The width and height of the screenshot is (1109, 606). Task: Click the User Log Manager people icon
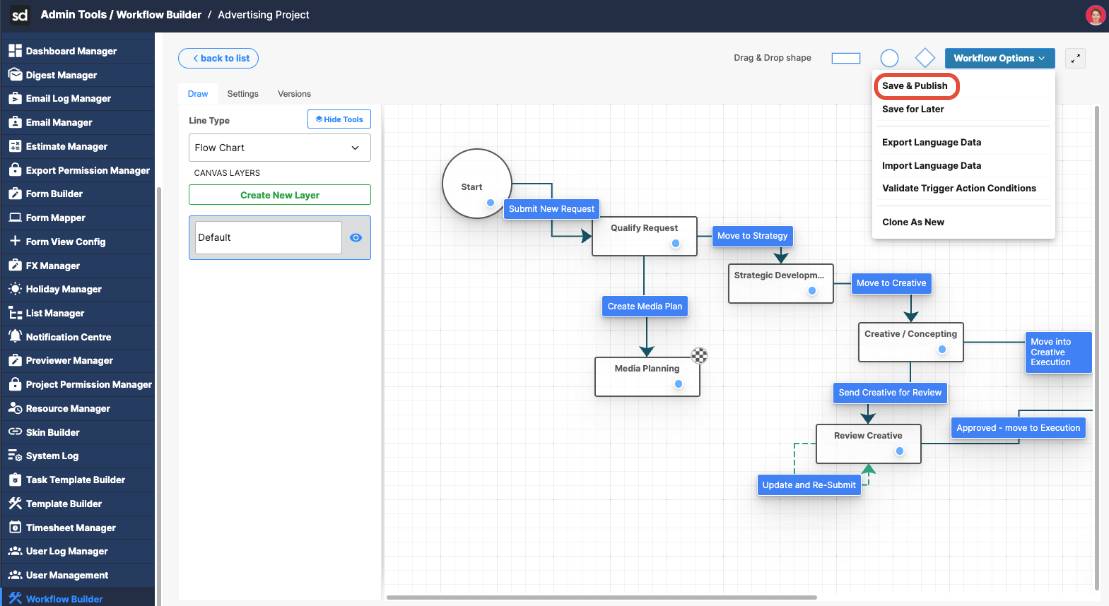tap(15, 551)
